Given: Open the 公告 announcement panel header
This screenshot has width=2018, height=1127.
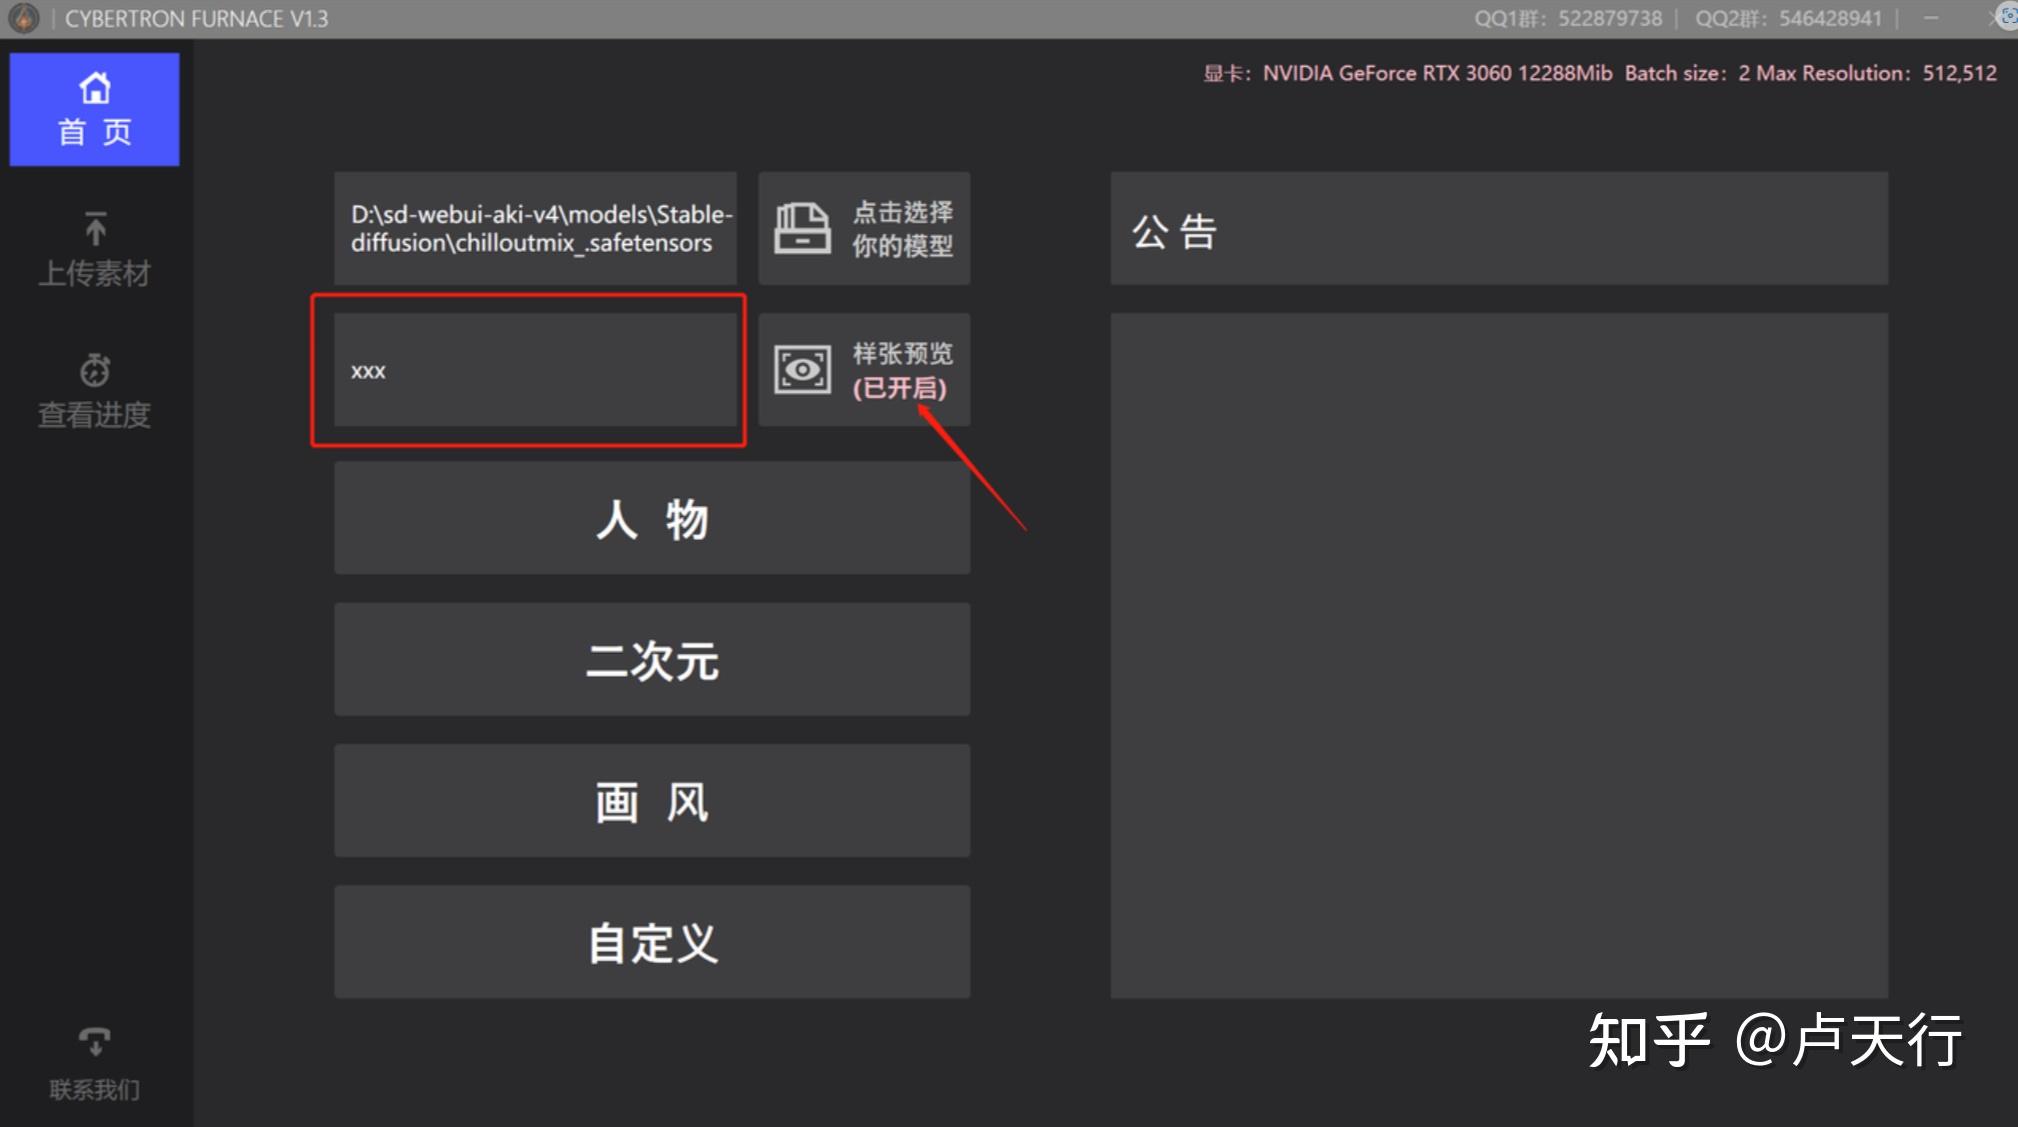Looking at the screenshot, I should click(x=1176, y=230).
